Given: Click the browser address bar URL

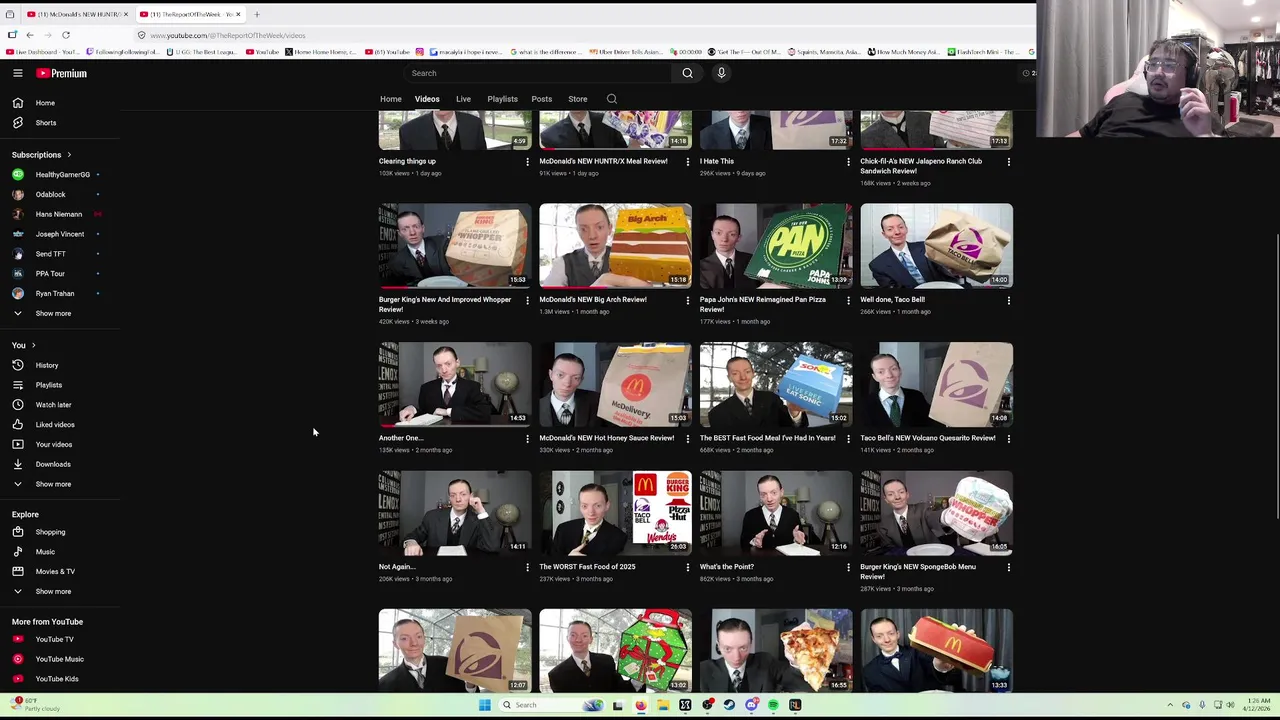Looking at the screenshot, I should click(x=228, y=35).
